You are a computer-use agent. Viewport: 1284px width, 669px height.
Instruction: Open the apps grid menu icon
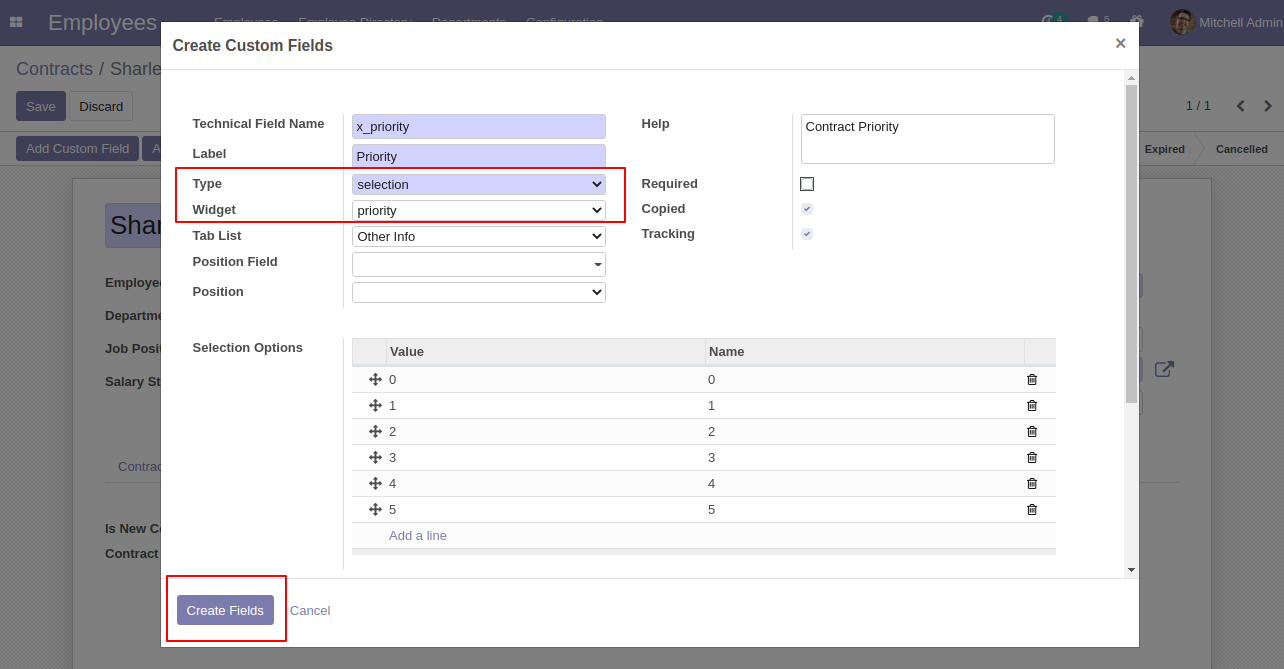click(x=16, y=22)
